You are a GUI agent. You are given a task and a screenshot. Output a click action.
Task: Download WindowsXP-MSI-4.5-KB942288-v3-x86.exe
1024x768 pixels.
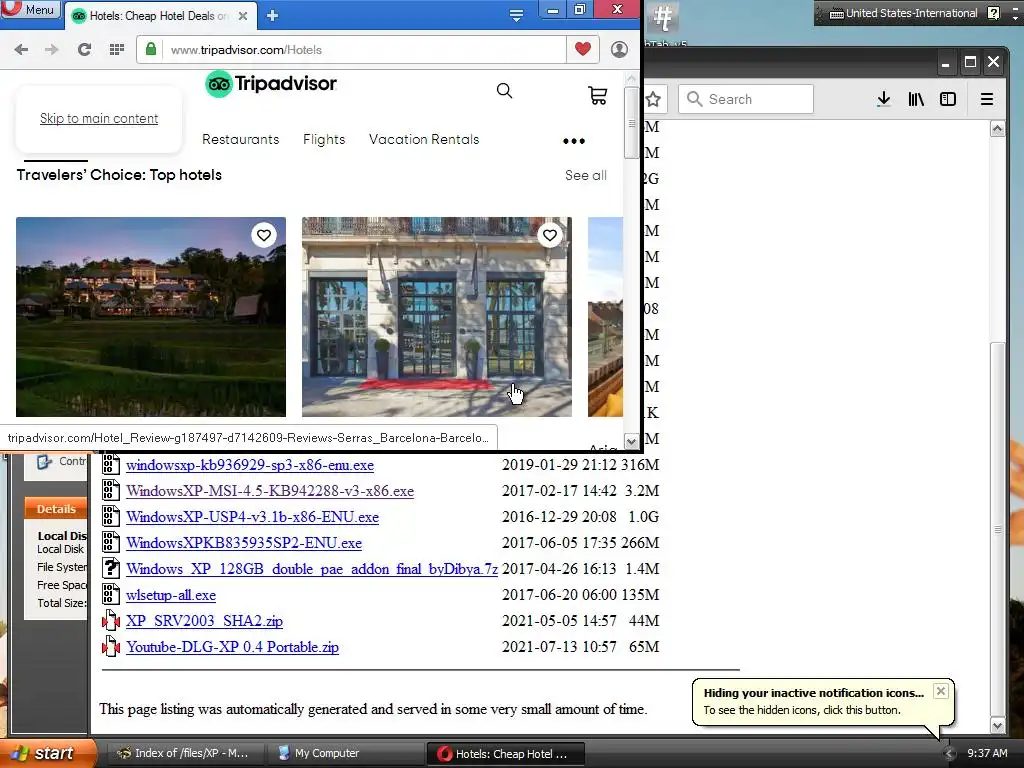270,491
